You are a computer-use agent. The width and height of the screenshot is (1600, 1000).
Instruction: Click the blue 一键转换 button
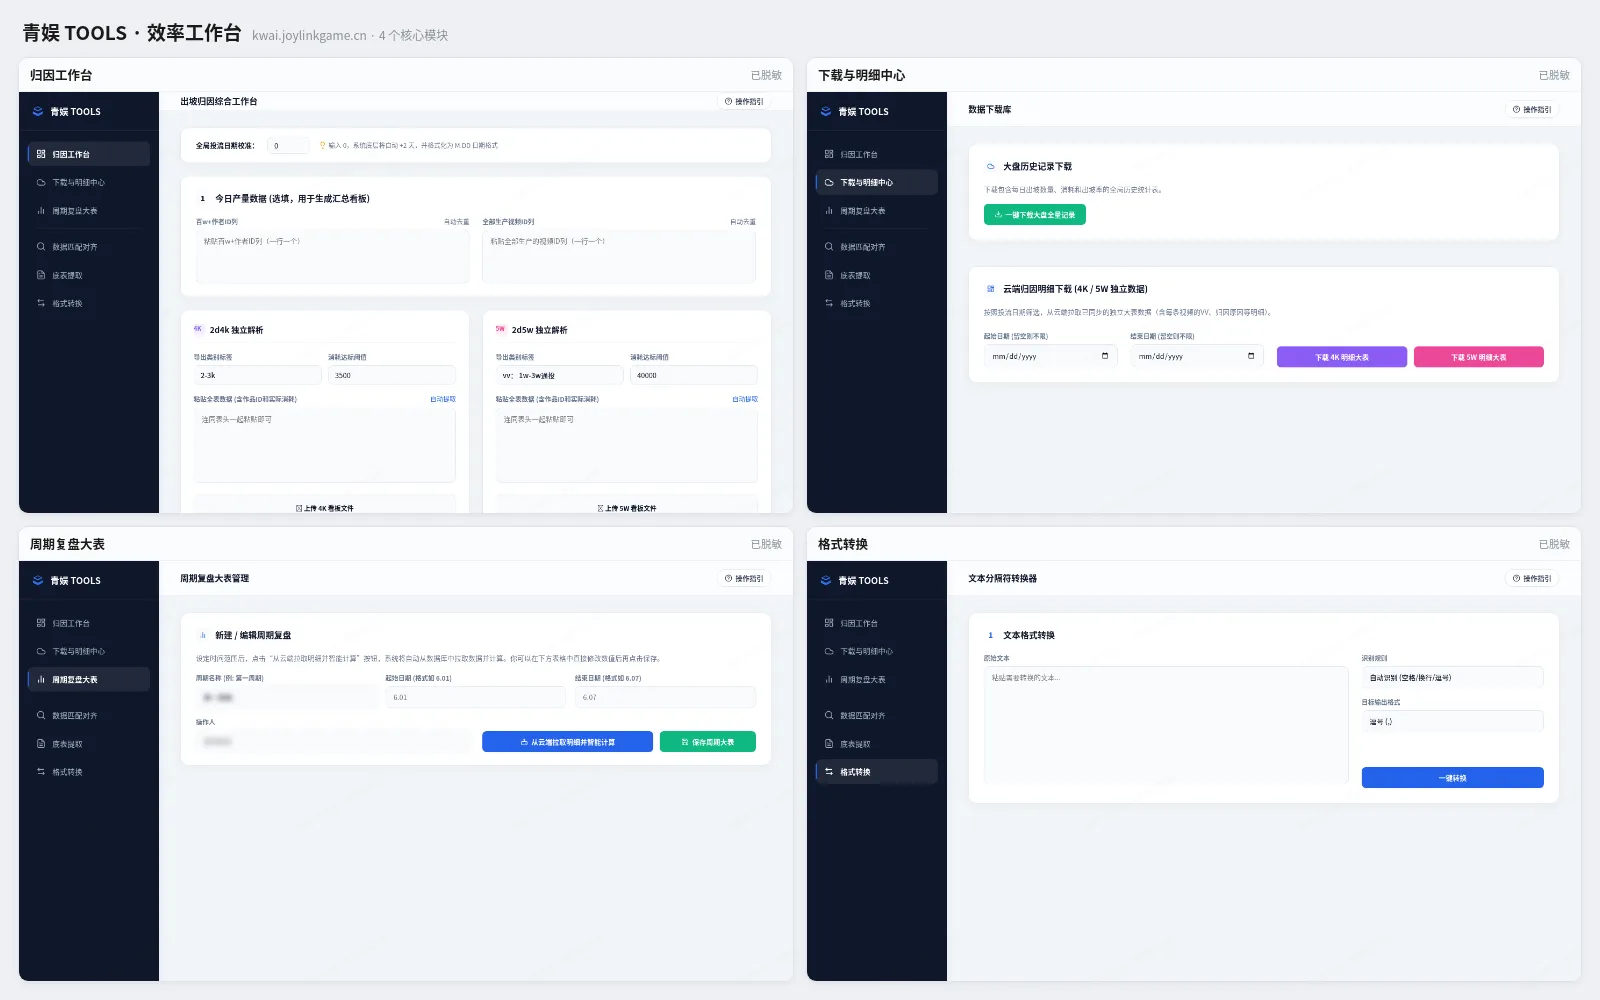pyautogui.click(x=1452, y=778)
